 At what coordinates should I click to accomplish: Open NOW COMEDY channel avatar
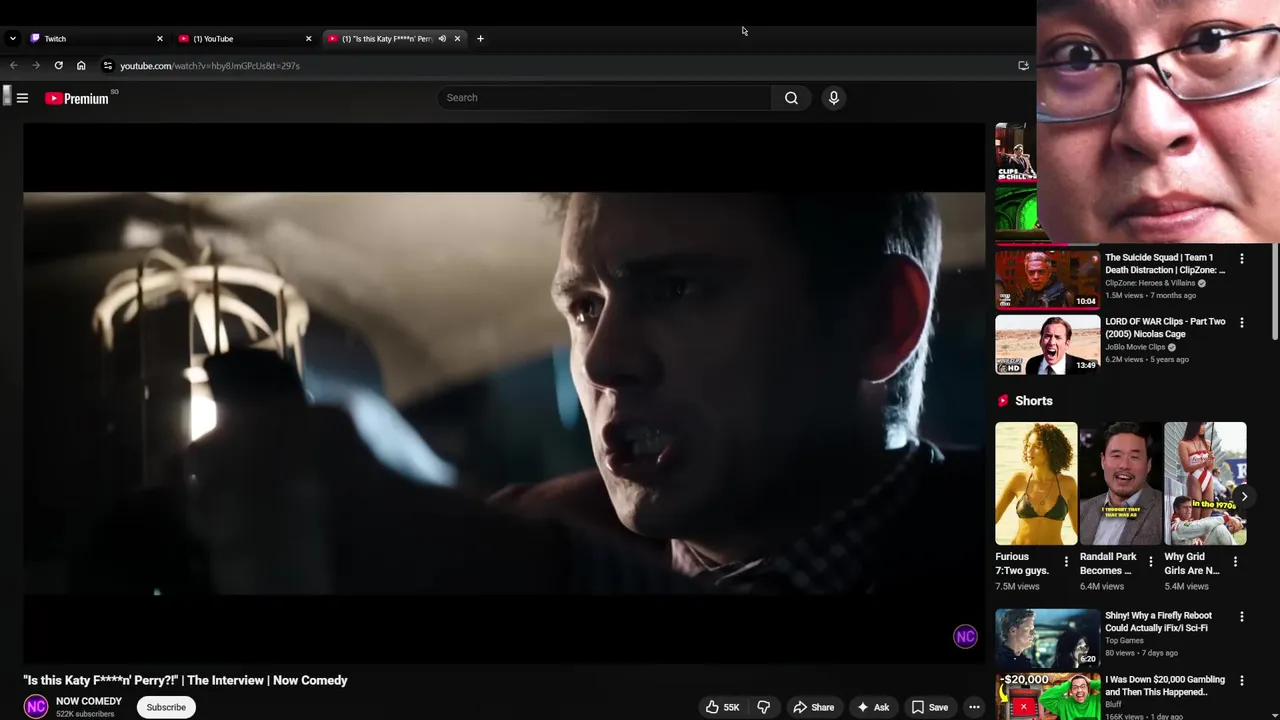tap(36, 707)
